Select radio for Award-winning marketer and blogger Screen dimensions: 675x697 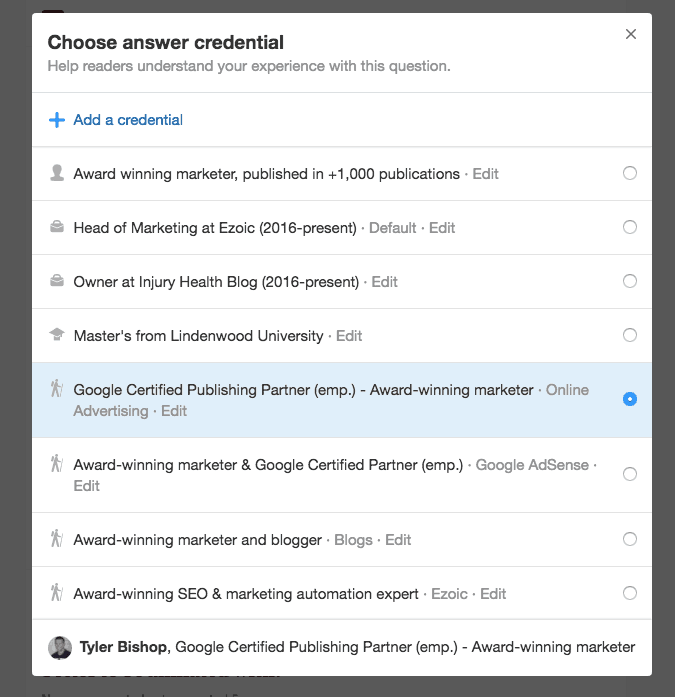630,539
